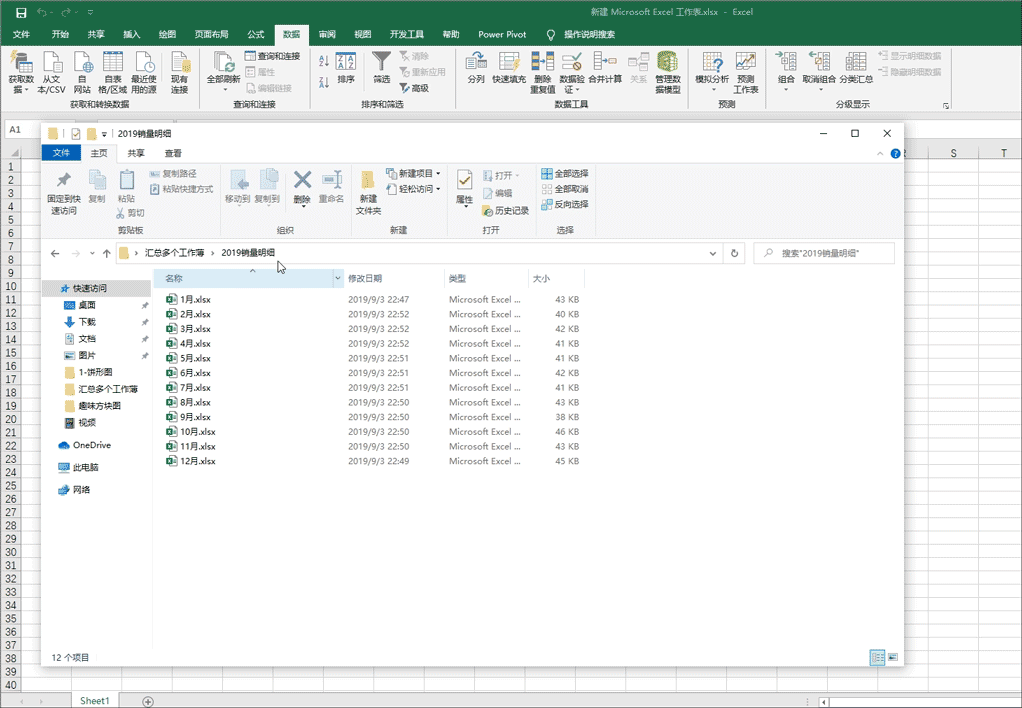Select 此电脑 (This PC) in sidebar
This screenshot has width=1022, height=708.
tap(79, 467)
